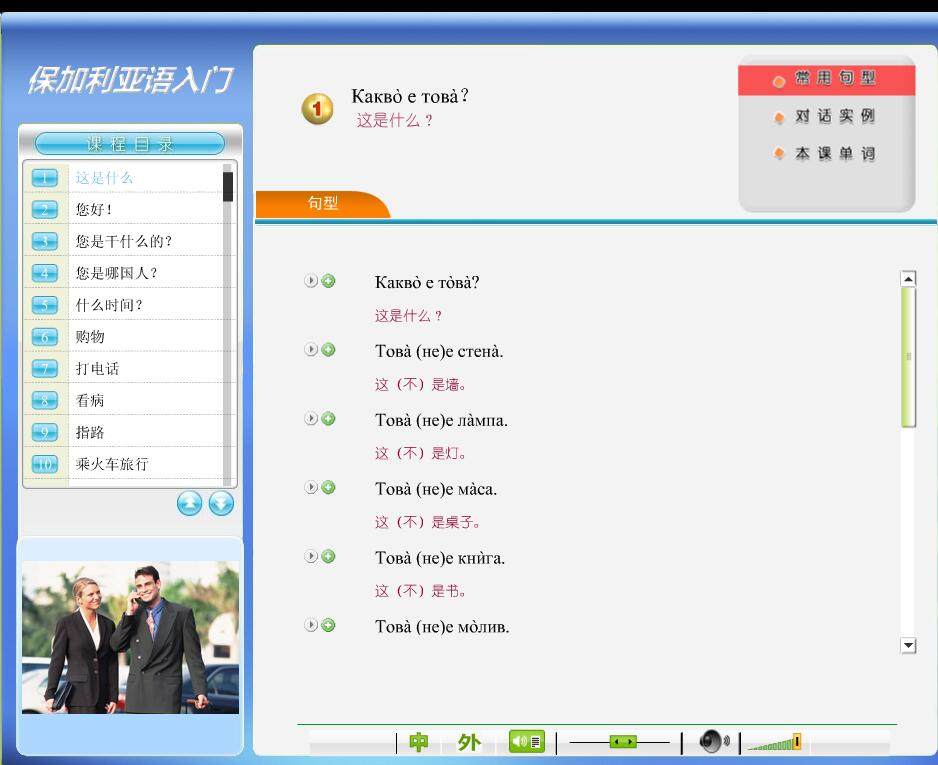Click the green speed slider handle
Viewport: 938px width, 765px height.
(x=623, y=742)
